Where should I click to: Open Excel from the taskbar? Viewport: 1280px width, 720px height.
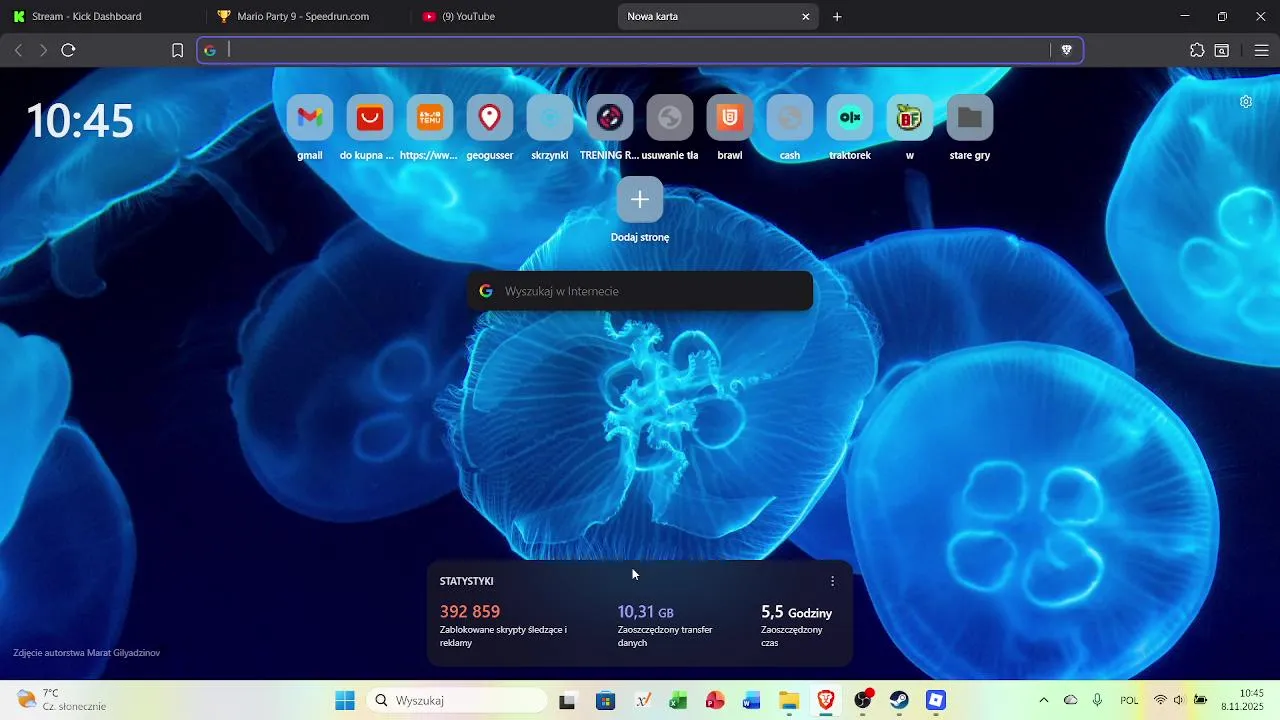(678, 700)
